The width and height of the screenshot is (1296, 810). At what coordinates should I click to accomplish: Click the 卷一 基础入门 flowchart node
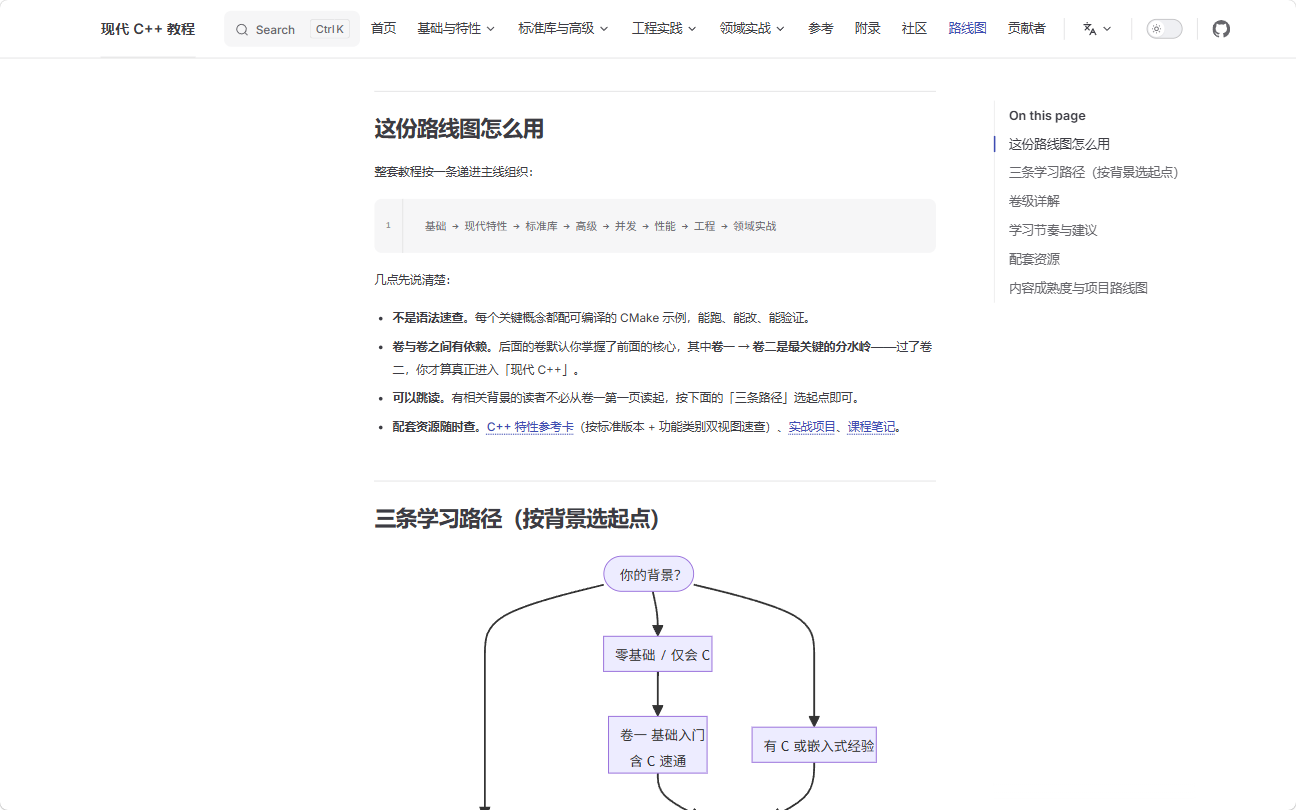[x=658, y=744]
